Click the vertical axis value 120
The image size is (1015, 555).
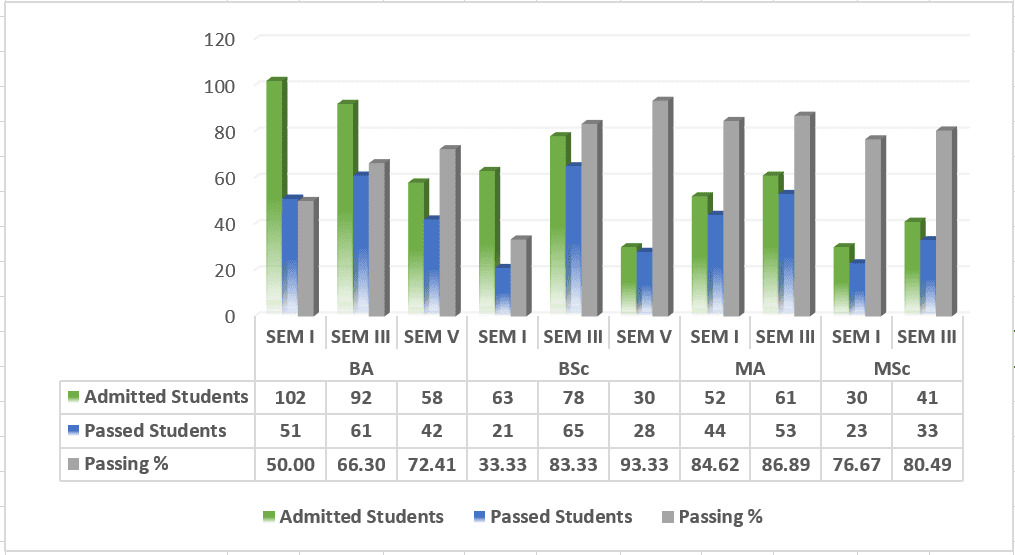point(219,40)
